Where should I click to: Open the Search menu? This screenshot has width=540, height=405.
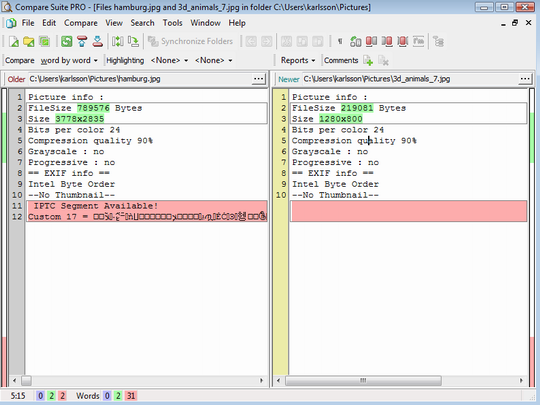[142, 23]
